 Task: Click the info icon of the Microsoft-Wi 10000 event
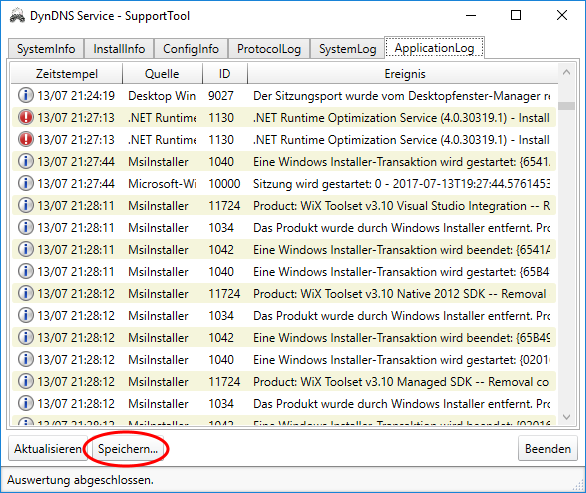(26, 184)
